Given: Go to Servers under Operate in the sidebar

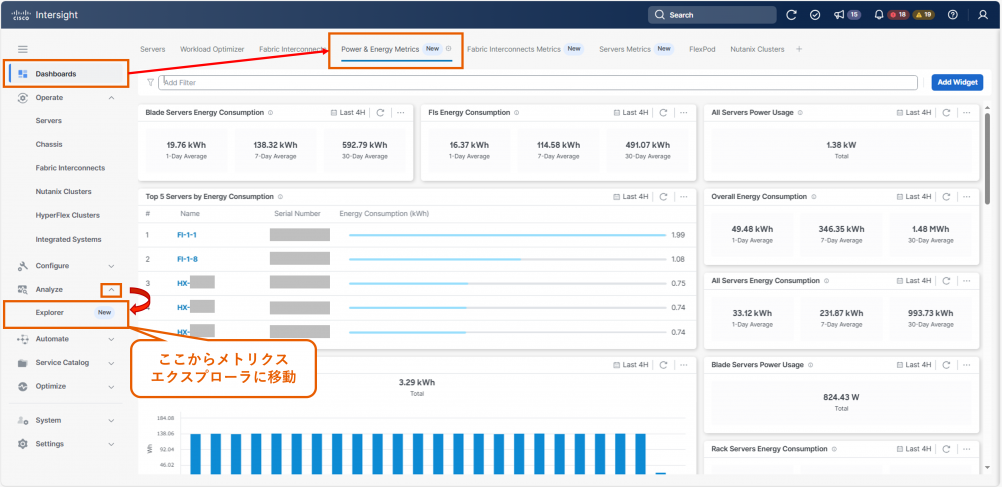Looking at the screenshot, I should pyautogui.click(x=49, y=121).
